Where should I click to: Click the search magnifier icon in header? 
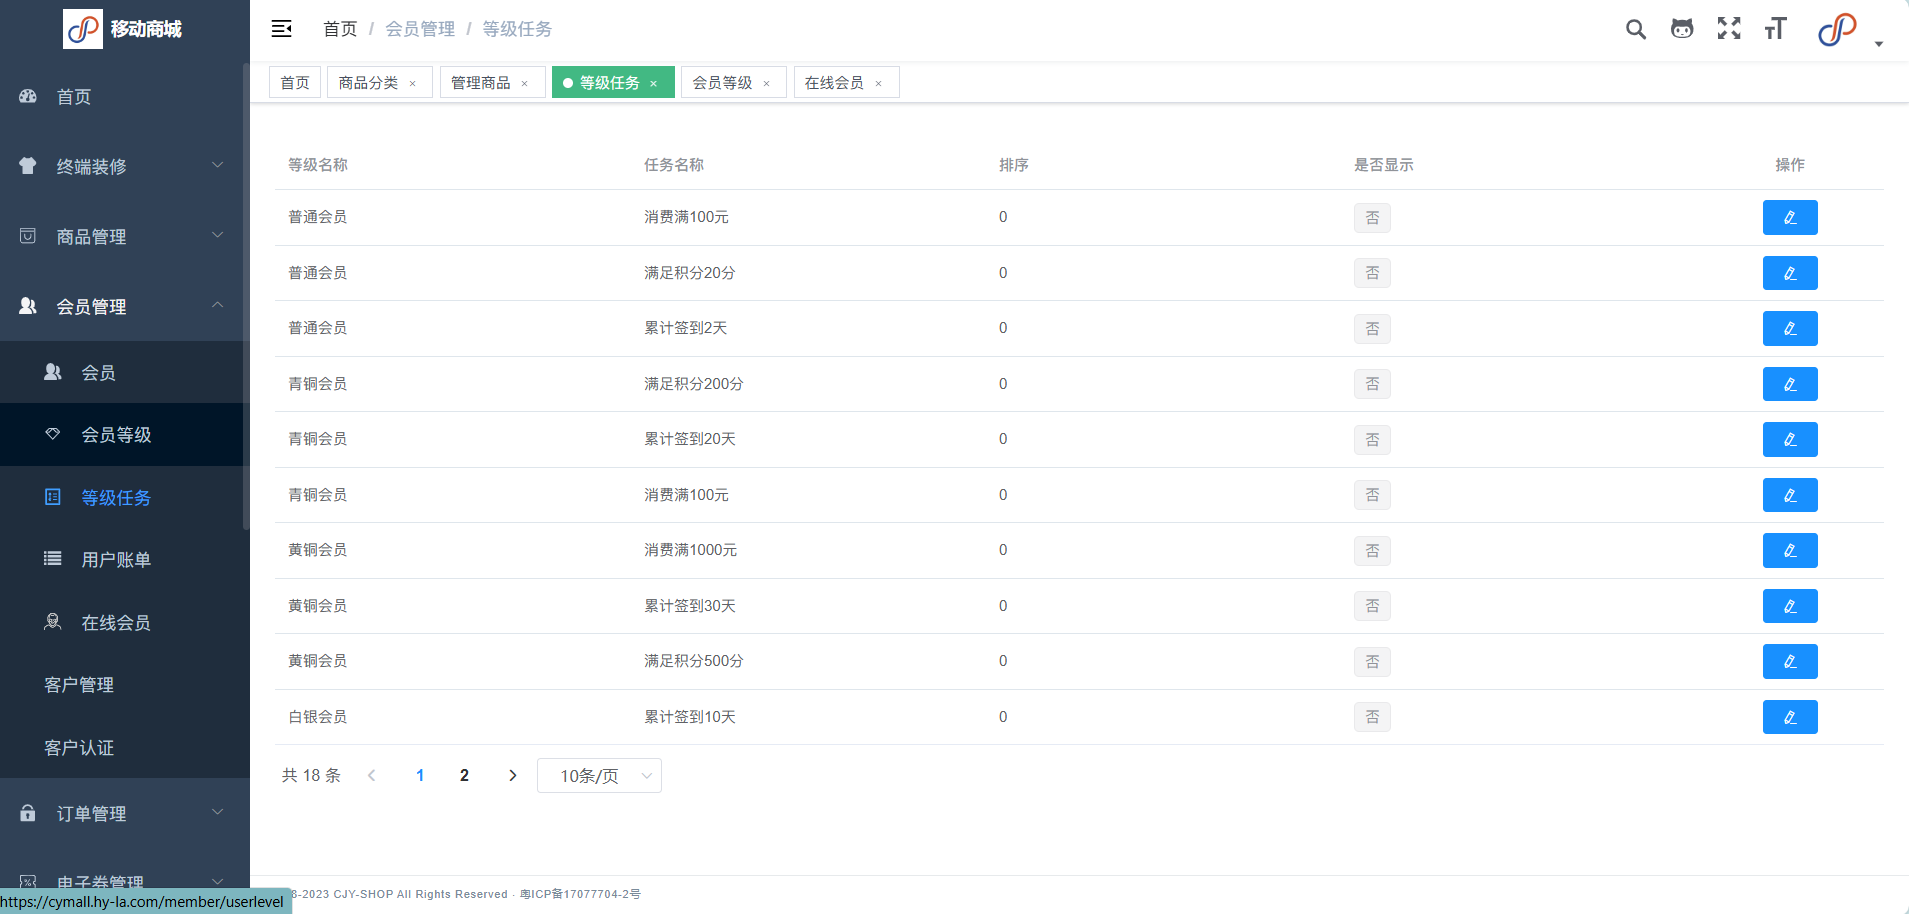coord(1635,29)
